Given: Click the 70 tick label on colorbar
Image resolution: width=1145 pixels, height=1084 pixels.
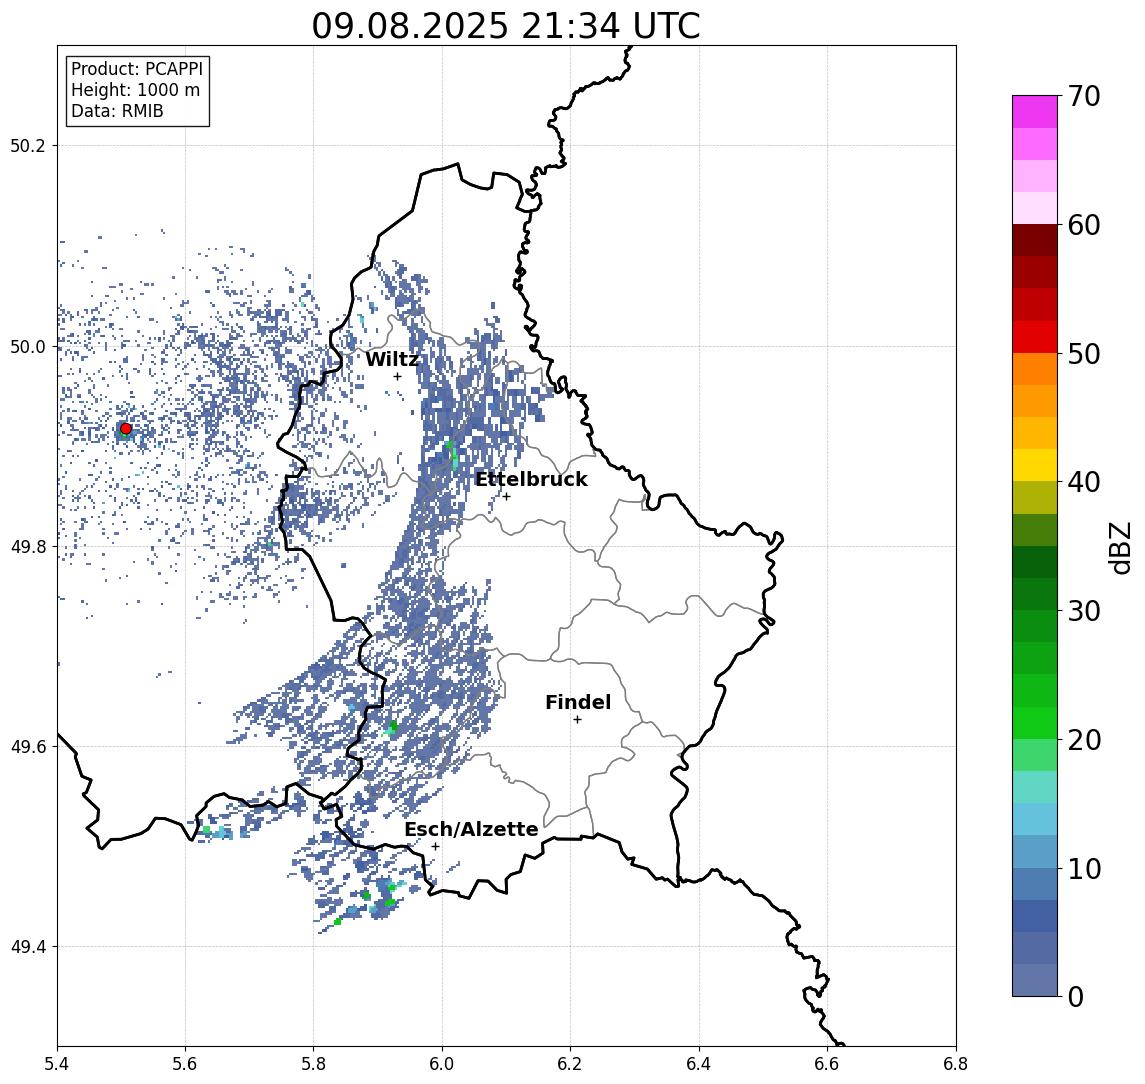Looking at the screenshot, I should point(1084,96).
